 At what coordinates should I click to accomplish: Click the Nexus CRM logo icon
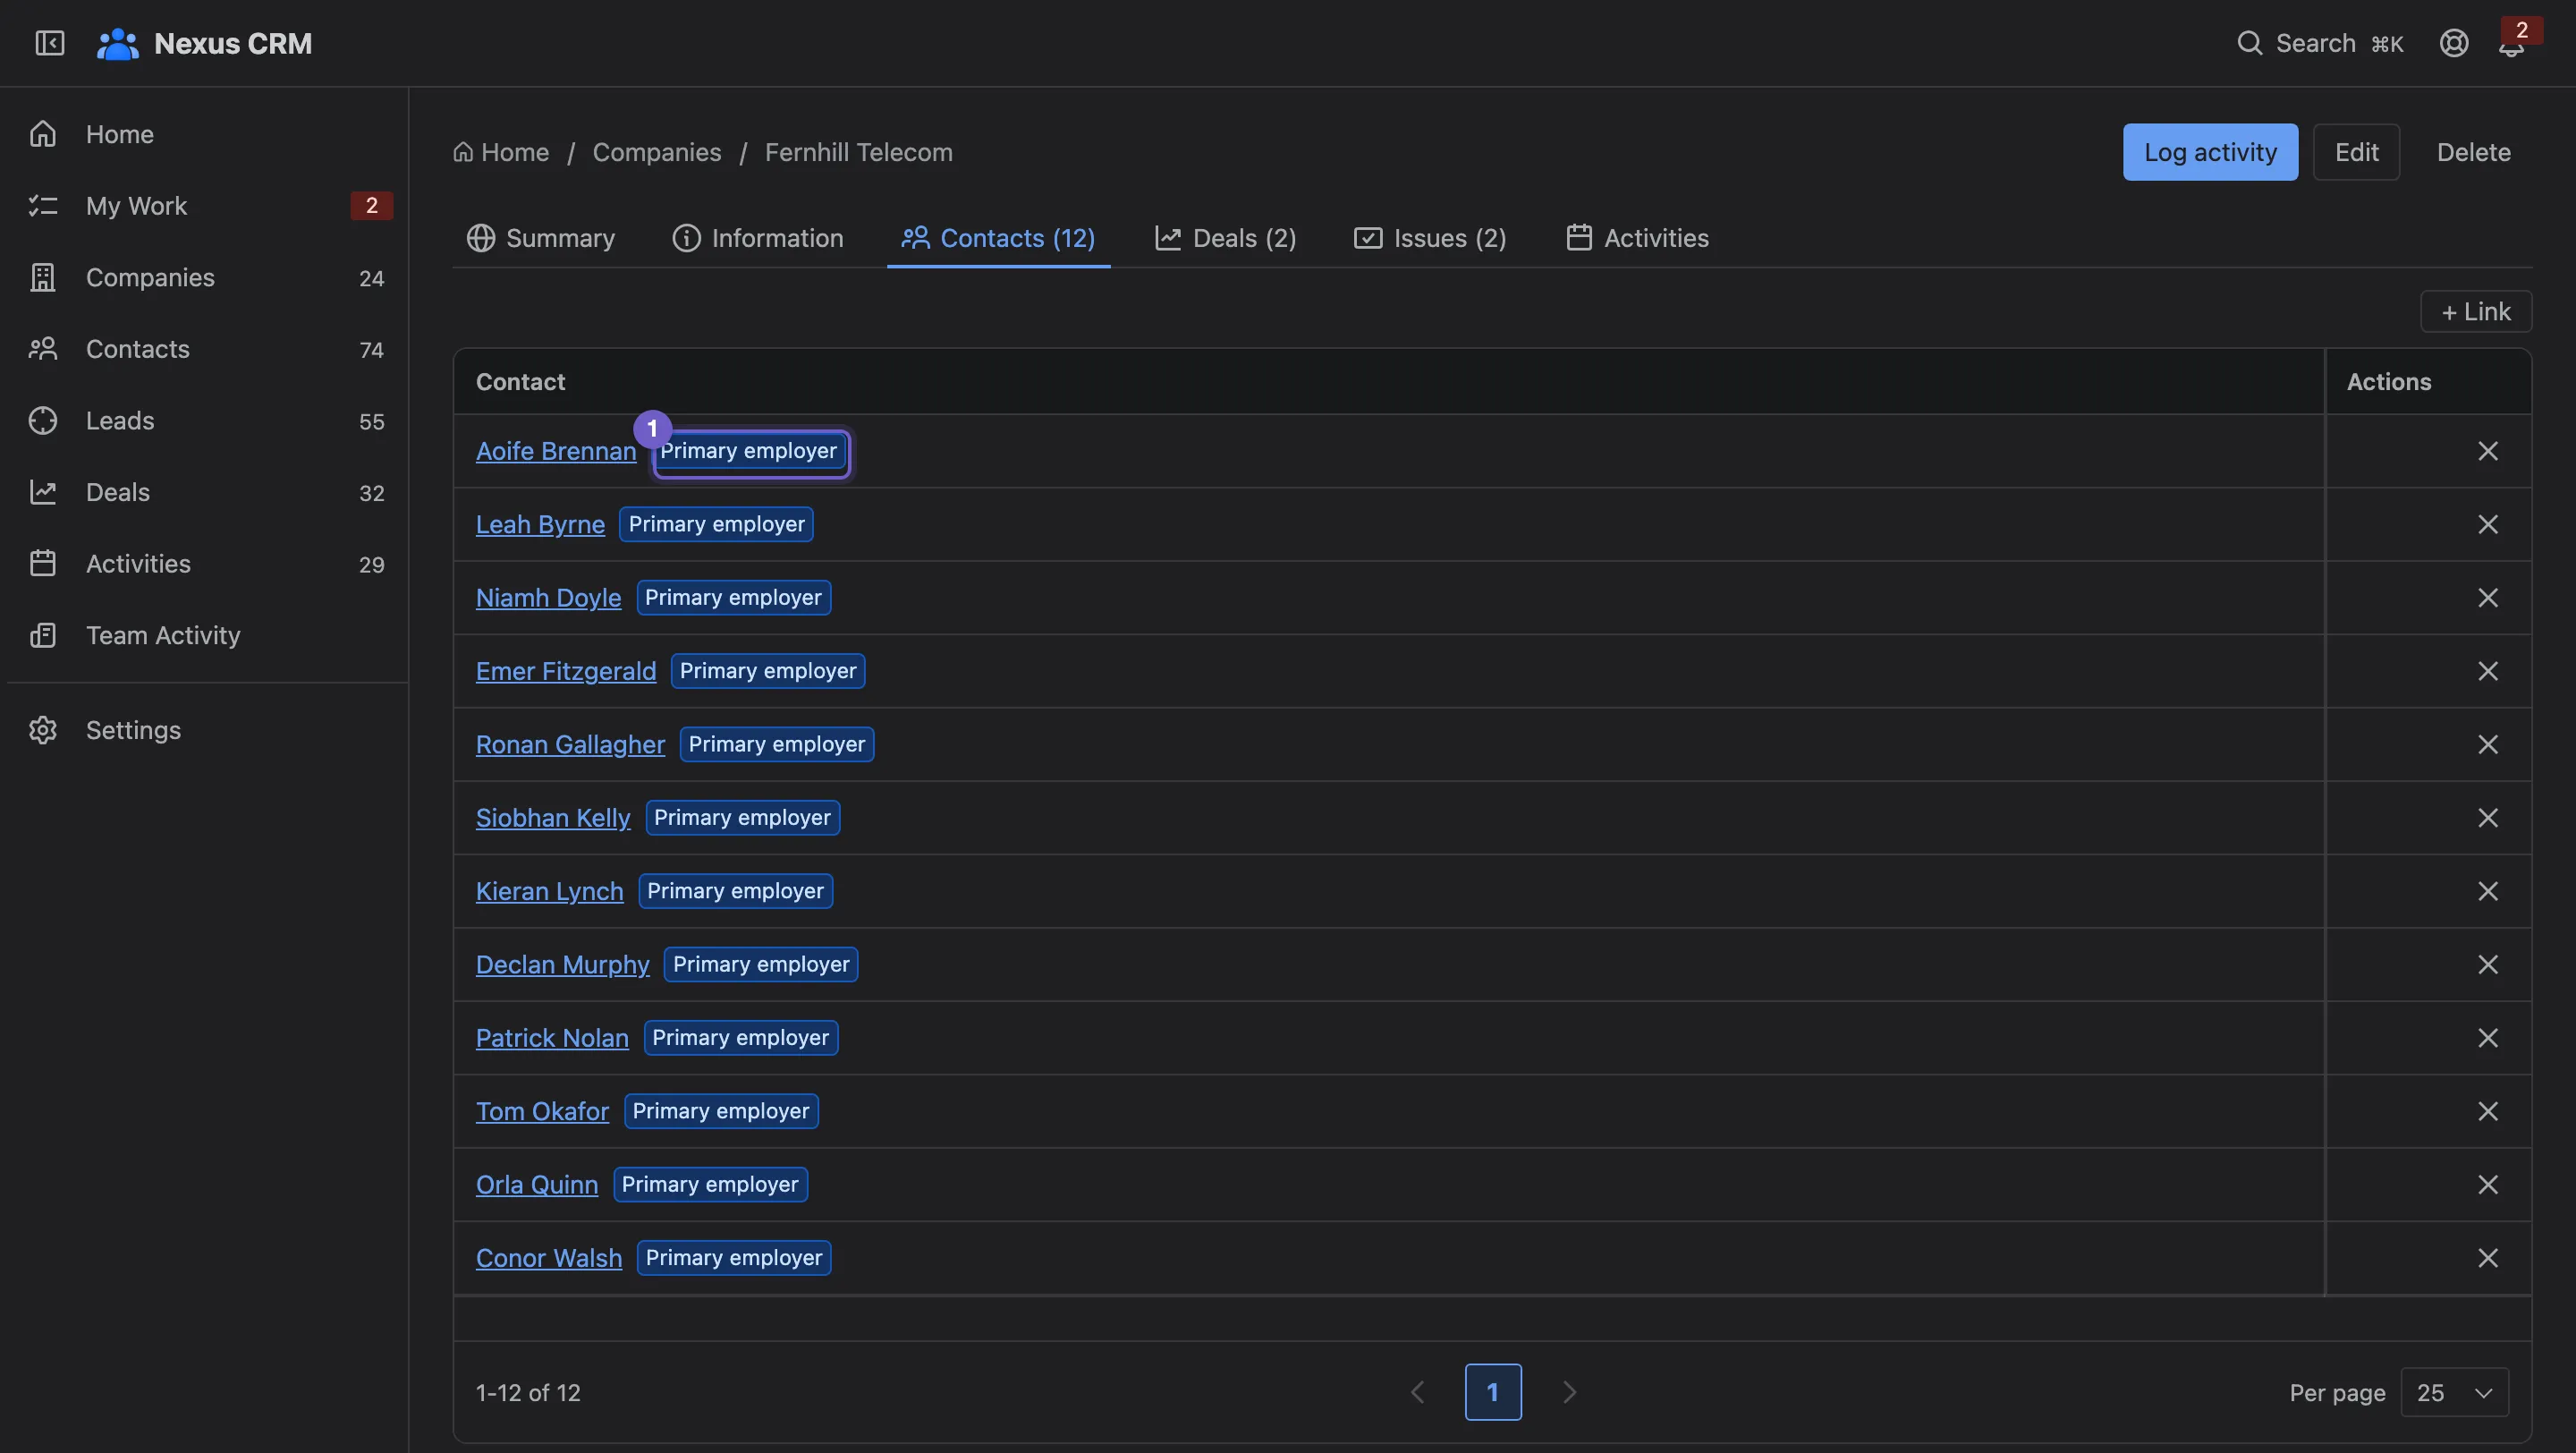[117, 43]
